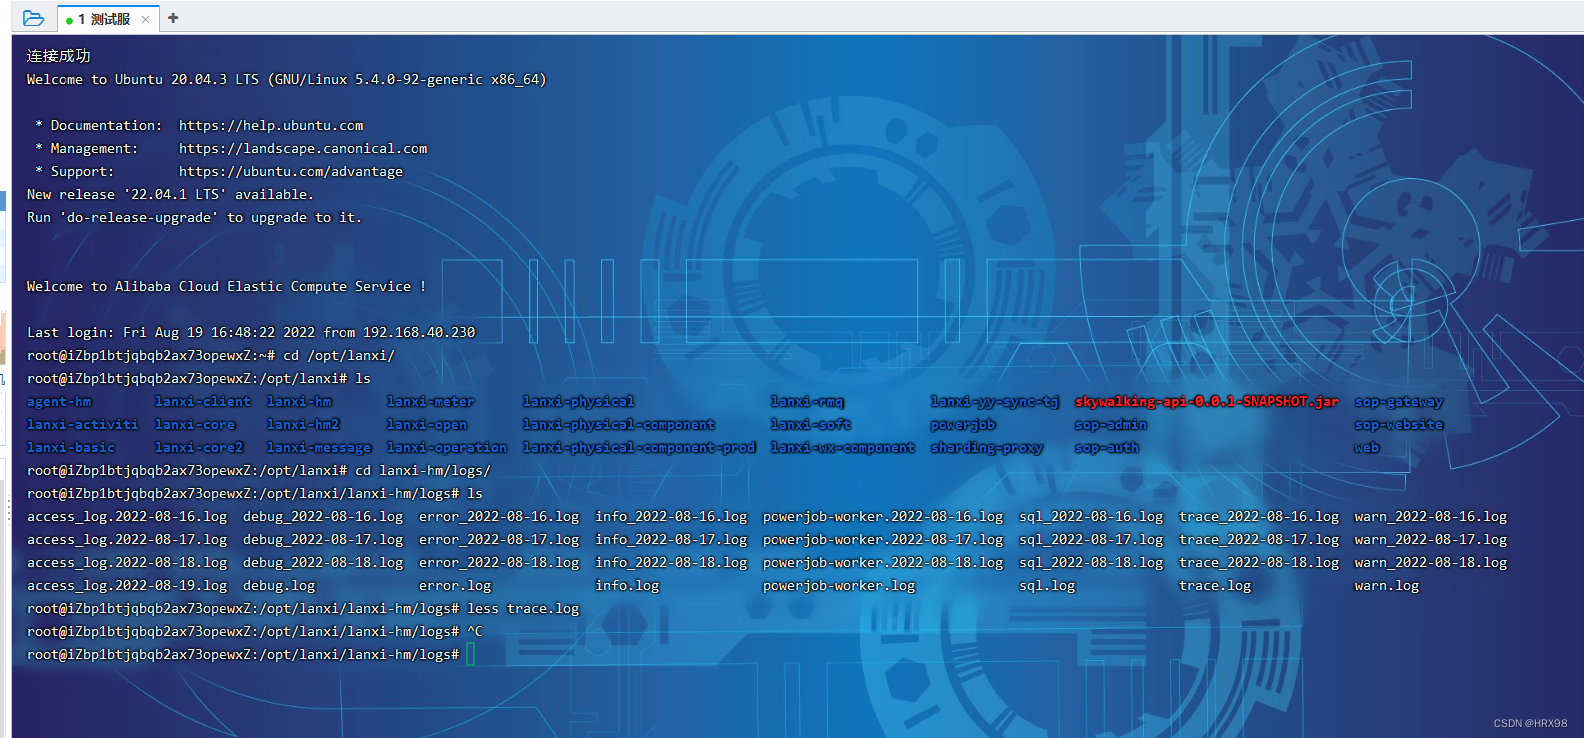Viewport: 1584px width, 738px height.
Task: Click the lanxi-physical-component-prod directory name
Action: 639,447
